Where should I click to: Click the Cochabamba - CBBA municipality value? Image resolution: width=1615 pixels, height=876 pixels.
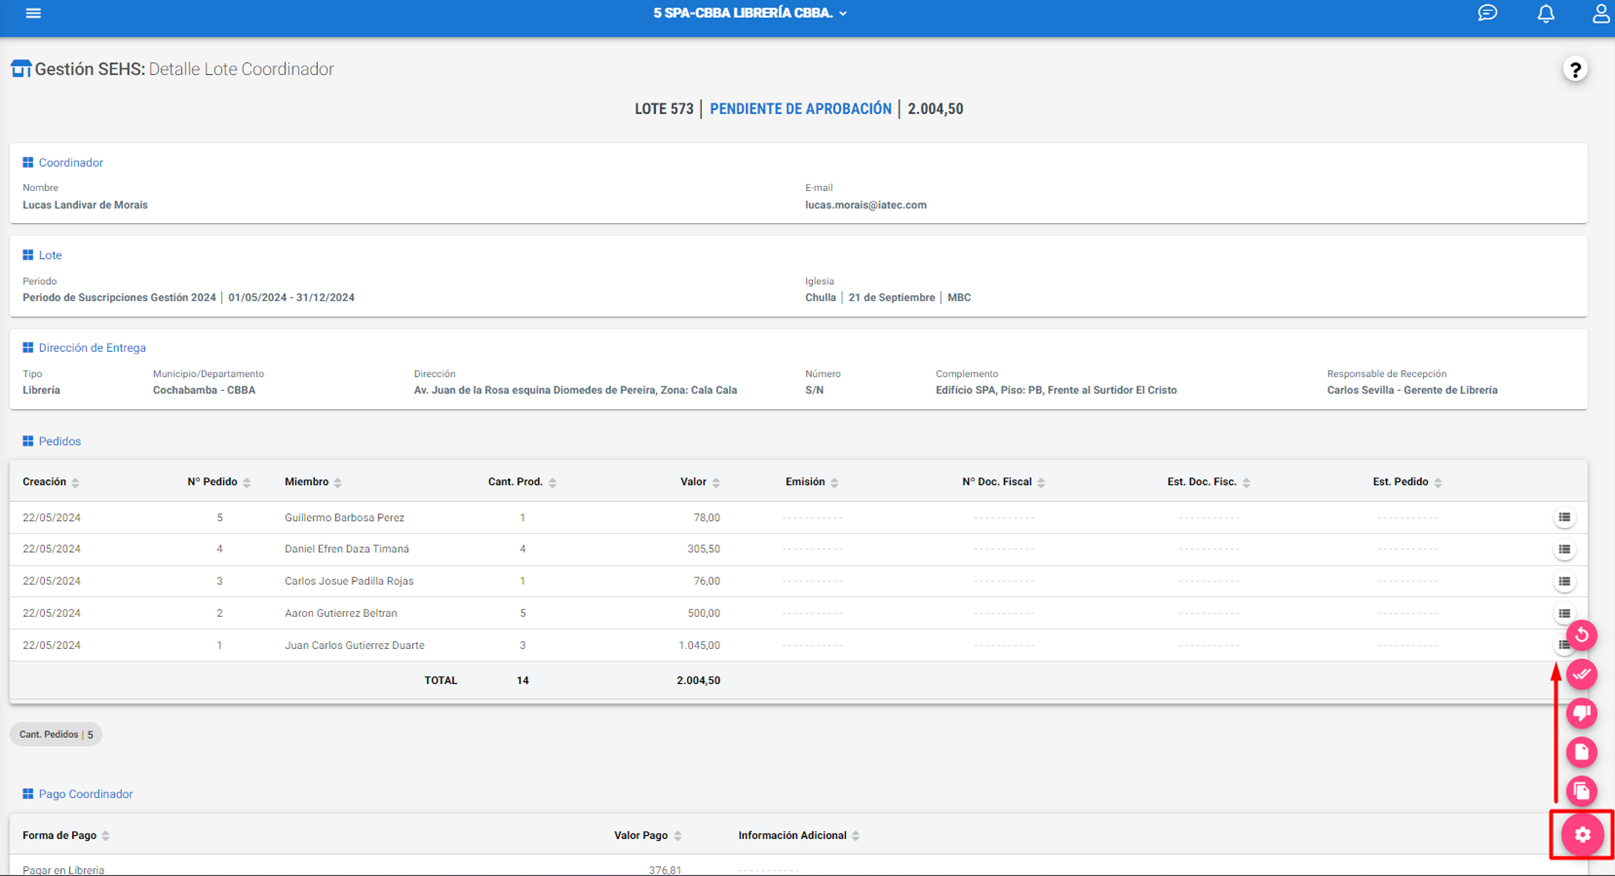(x=204, y=390)
